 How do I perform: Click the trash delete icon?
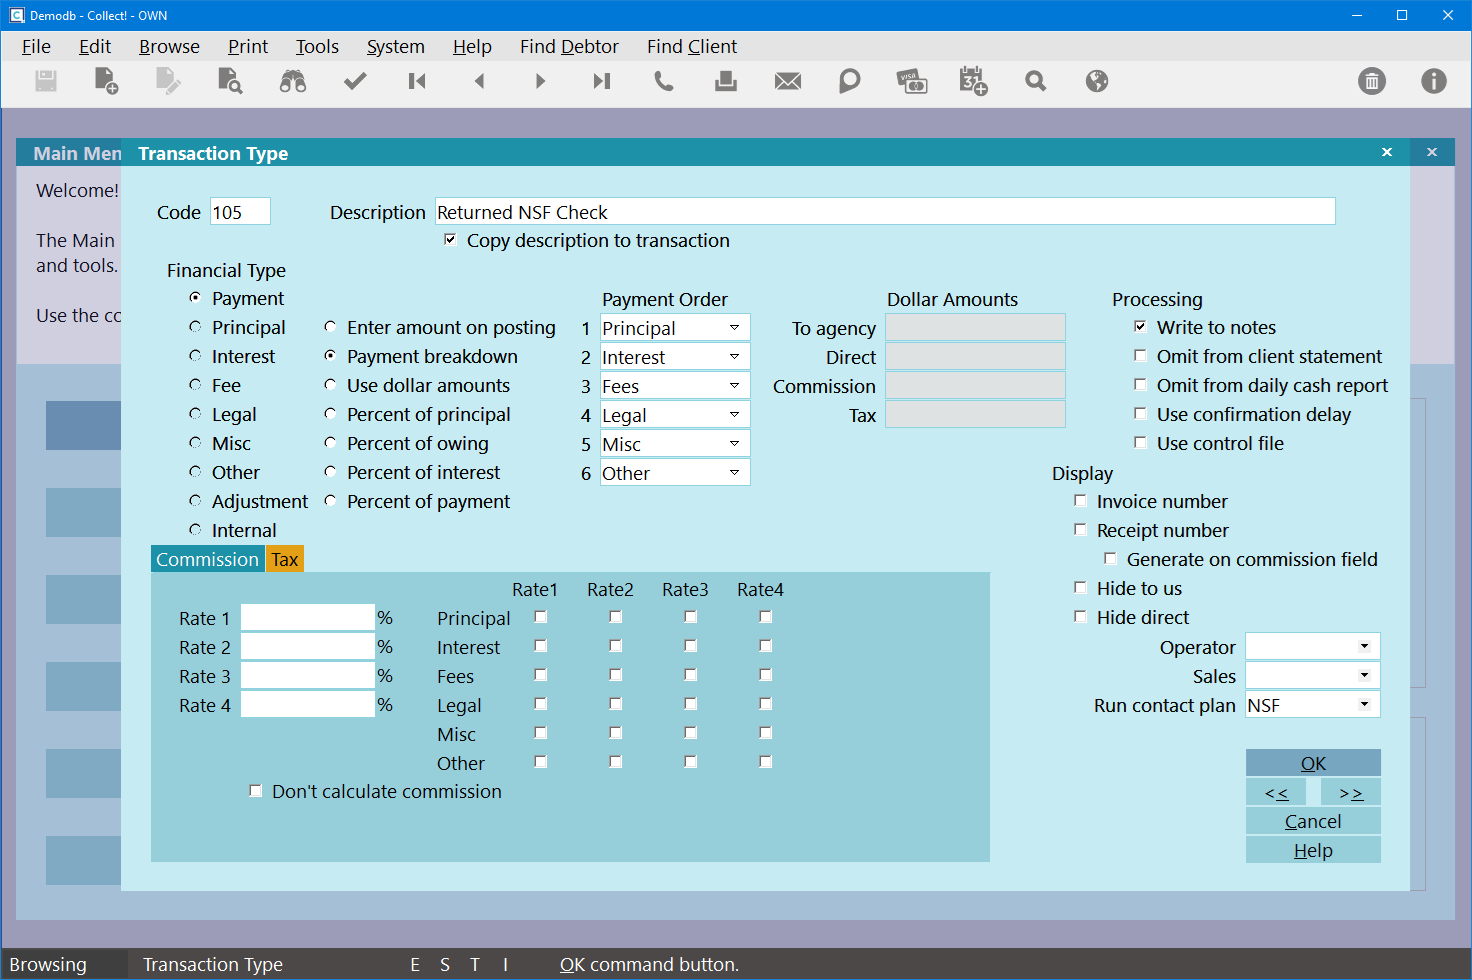pos(1371,81)
